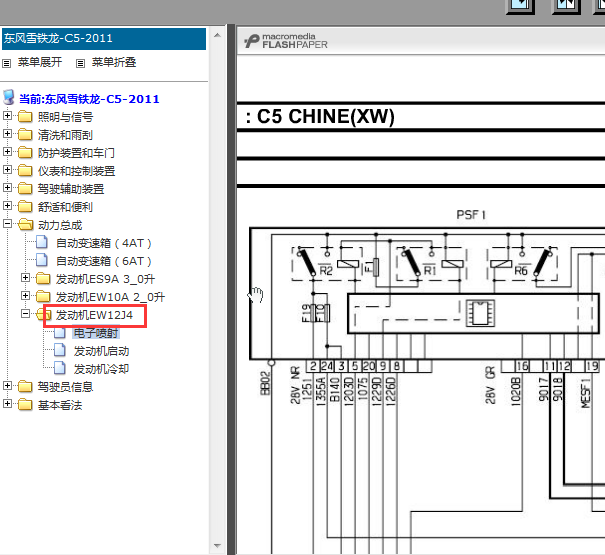Click the computer icon beside 当前:东风雪铁龙-C5-2011

click(x=9, y=97)
